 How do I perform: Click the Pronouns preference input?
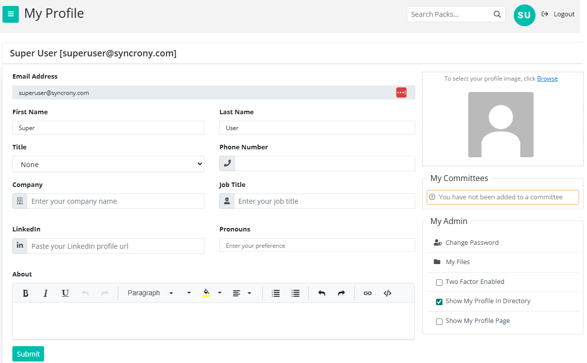(317, 245)
